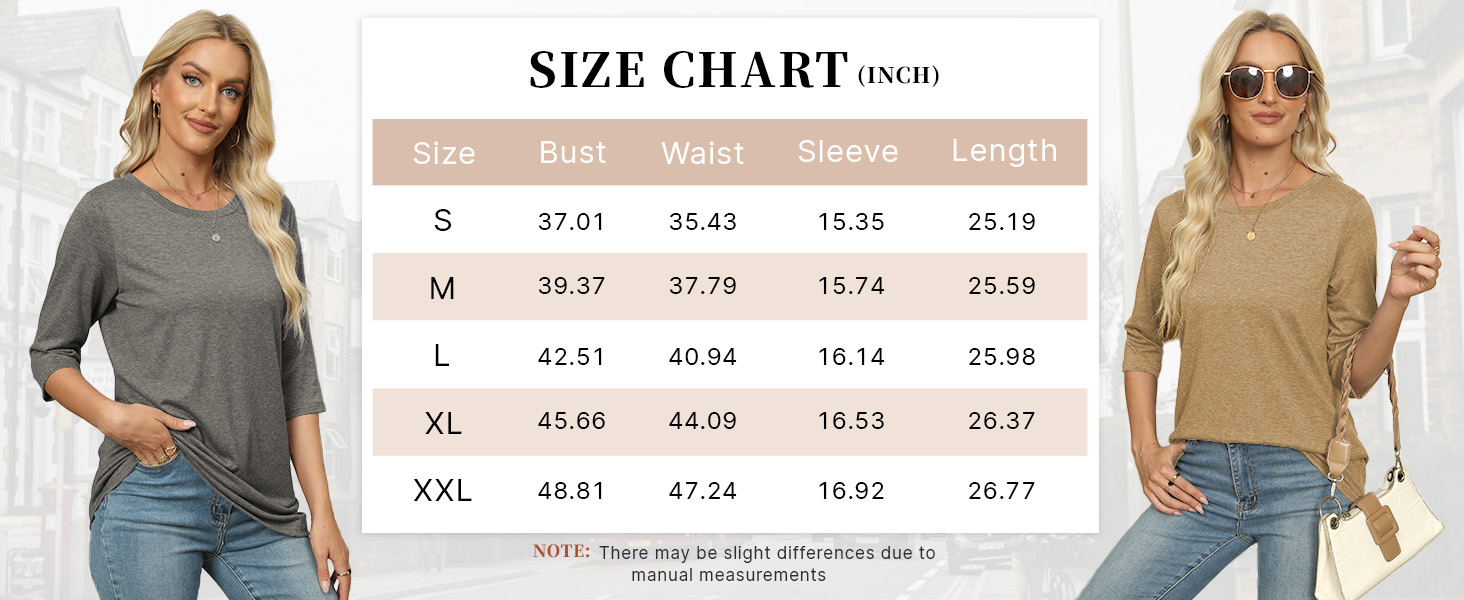Select the S size row label
Screen dimensions: 1464x600
[x=443, y=221]
